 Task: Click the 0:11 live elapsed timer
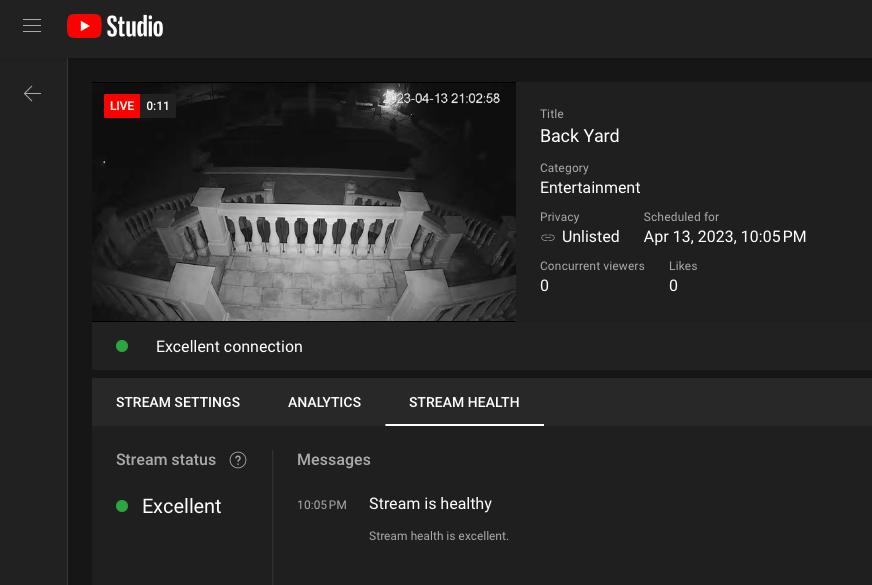pyautogui.click(x=157, y=106)
